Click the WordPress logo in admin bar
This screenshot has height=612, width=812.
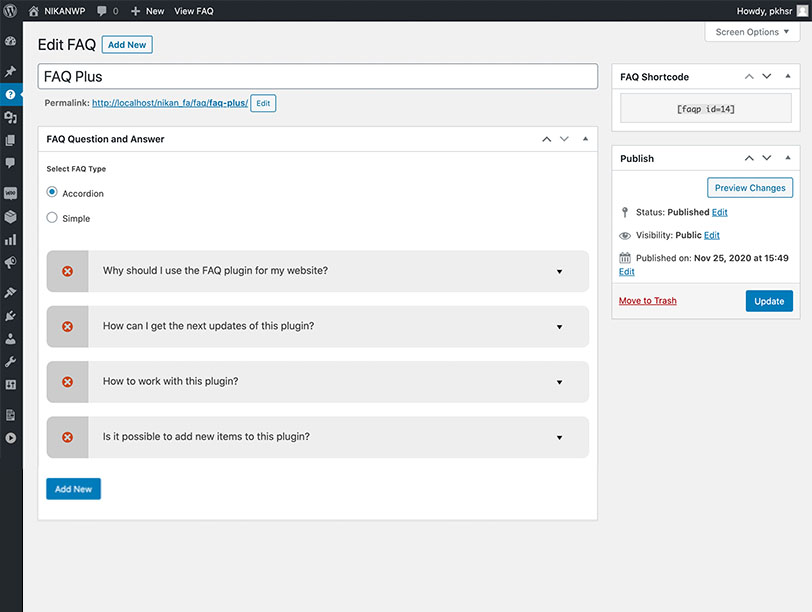click(x=10, y=10)
